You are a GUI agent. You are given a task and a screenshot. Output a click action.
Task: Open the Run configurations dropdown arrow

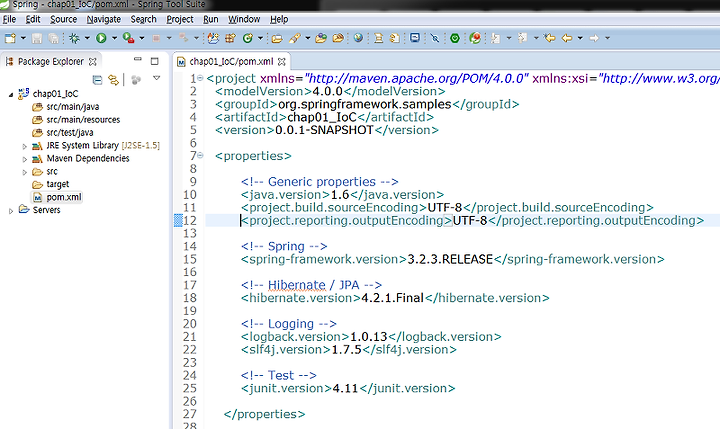pyautogui.click(x=114, y=38)
